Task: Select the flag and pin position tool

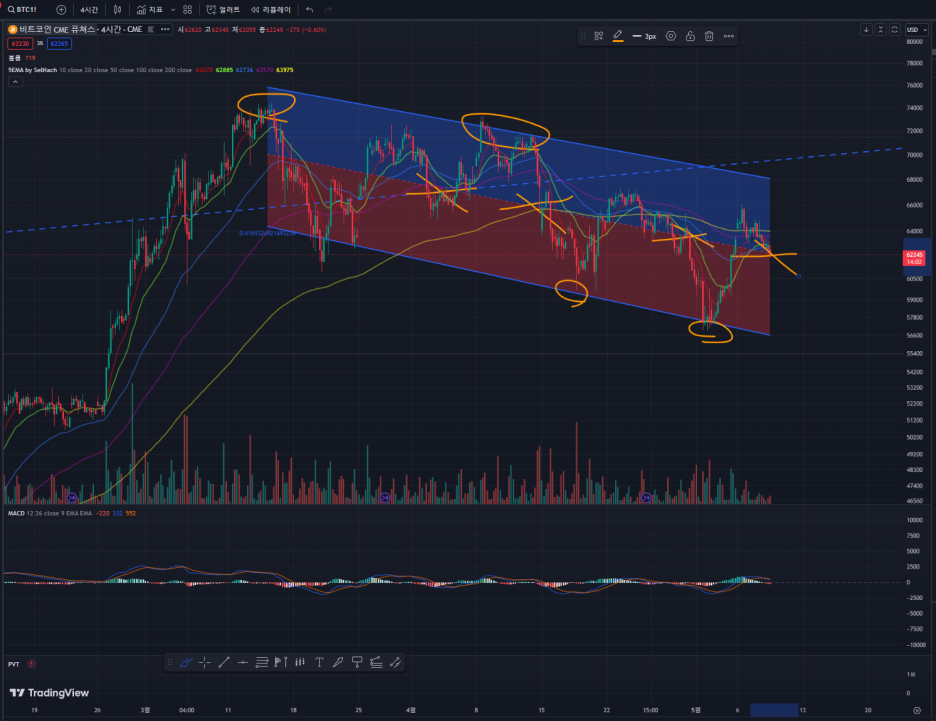Action: click(281, 662)
